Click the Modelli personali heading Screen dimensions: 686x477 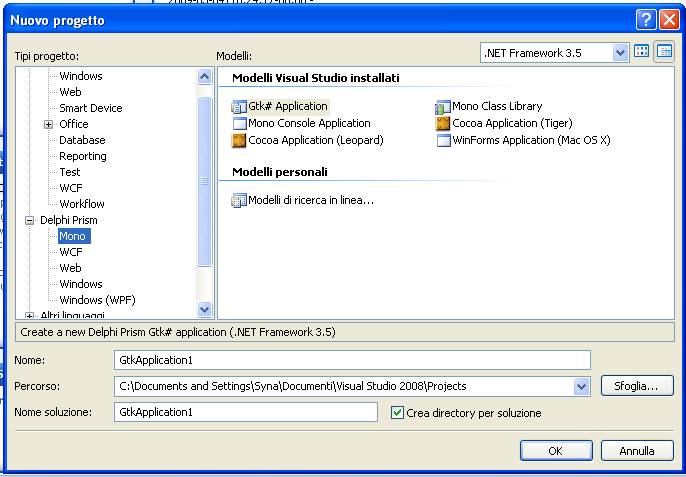click(280, 172)
